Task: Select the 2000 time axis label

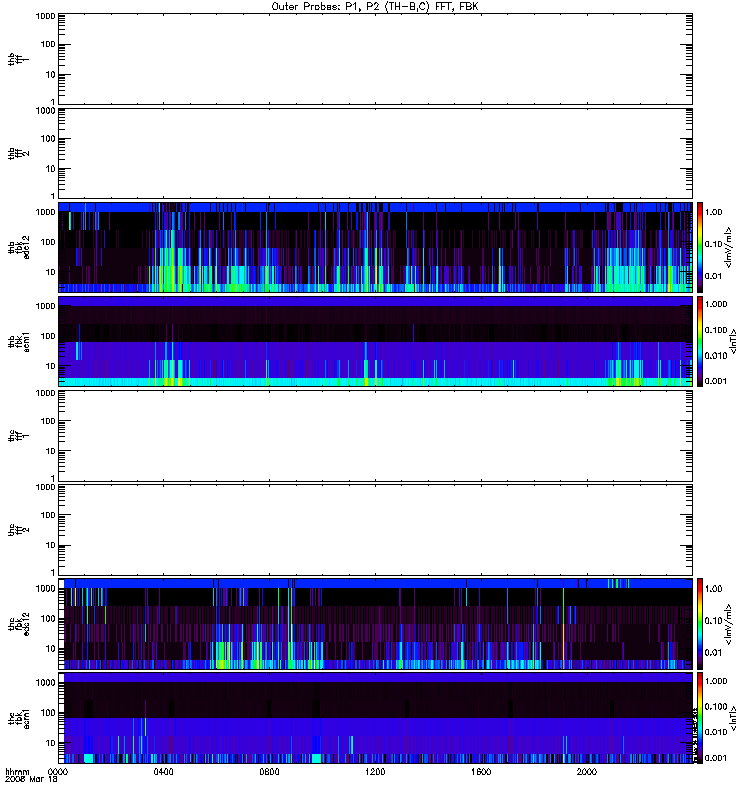Action: 587,772
